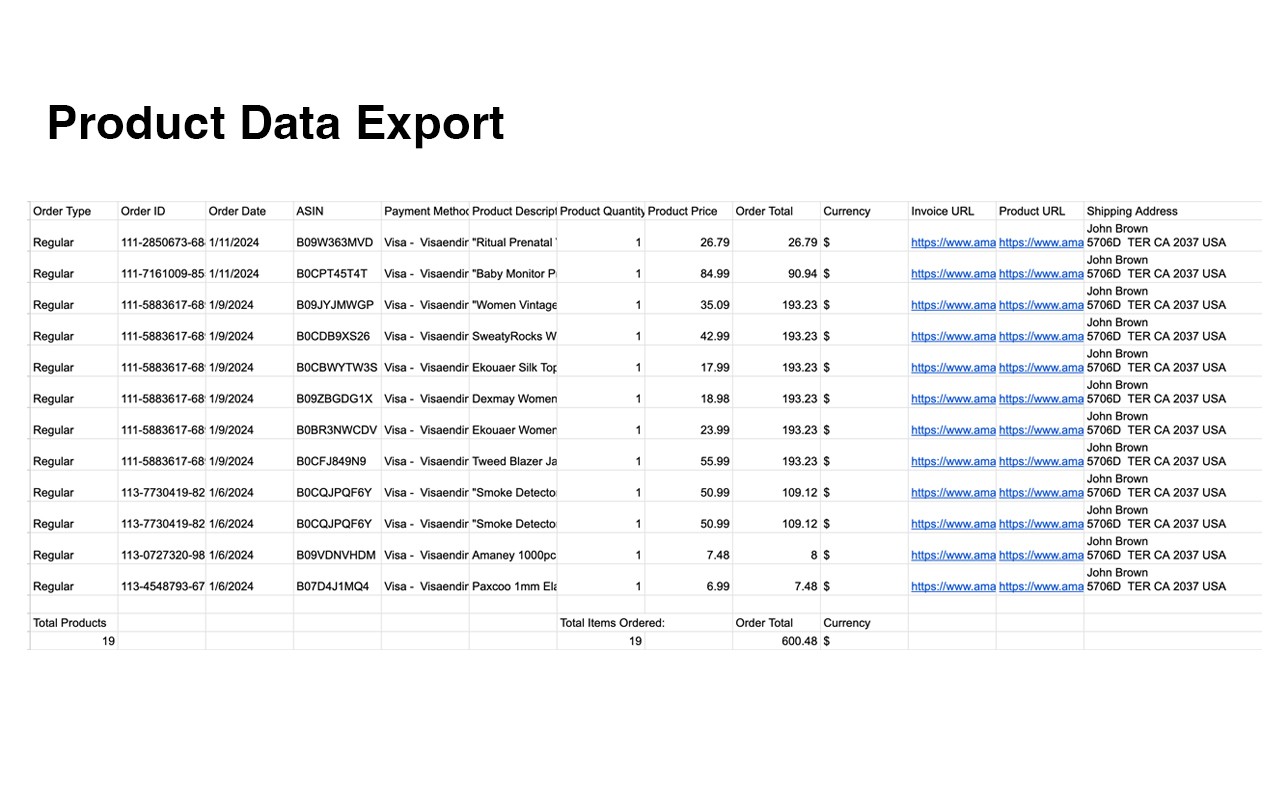This screenshot has width=1280, height=800.
Task: Click the 'Total Products' label
Action: [x=70, y=623]
